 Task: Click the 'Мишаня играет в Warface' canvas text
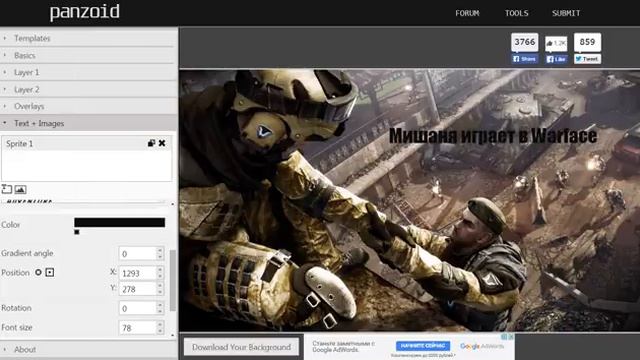(493, 136)
